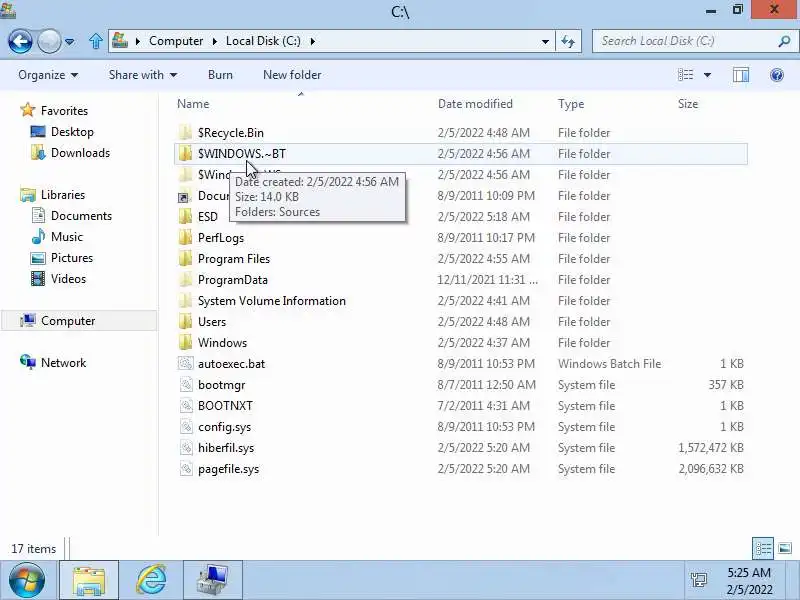Open Desktop in Favorites
The width and height of the screenshot is (800, 600).
pyautogui.click(x=72, y=132)
